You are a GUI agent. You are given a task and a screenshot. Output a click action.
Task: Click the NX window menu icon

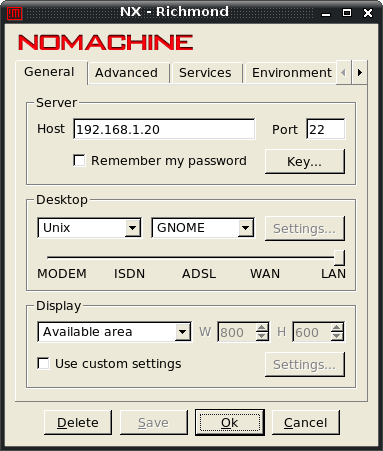pyautogui.click(x=14, y=13)
